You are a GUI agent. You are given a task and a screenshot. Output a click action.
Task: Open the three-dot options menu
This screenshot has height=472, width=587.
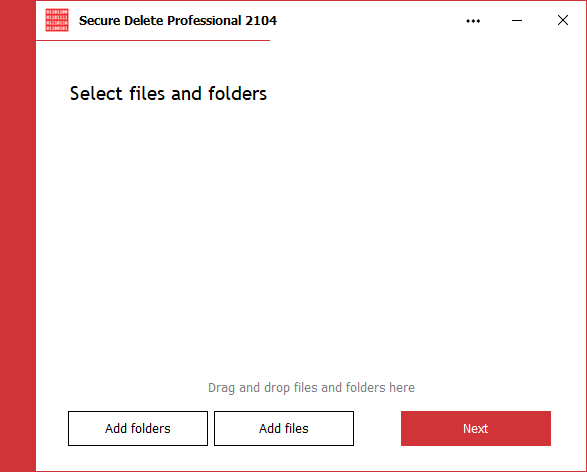click(x=473, y=21)
